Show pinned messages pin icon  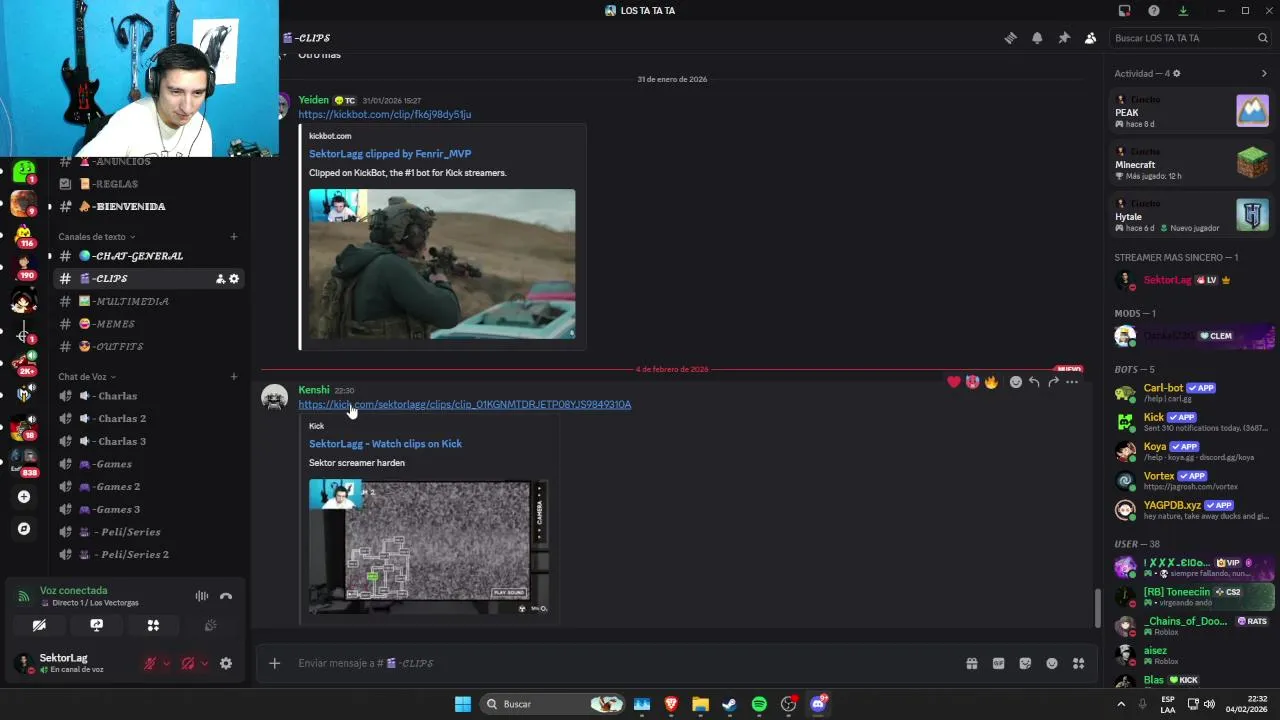pyautogui.click(x=1064, y=38)
